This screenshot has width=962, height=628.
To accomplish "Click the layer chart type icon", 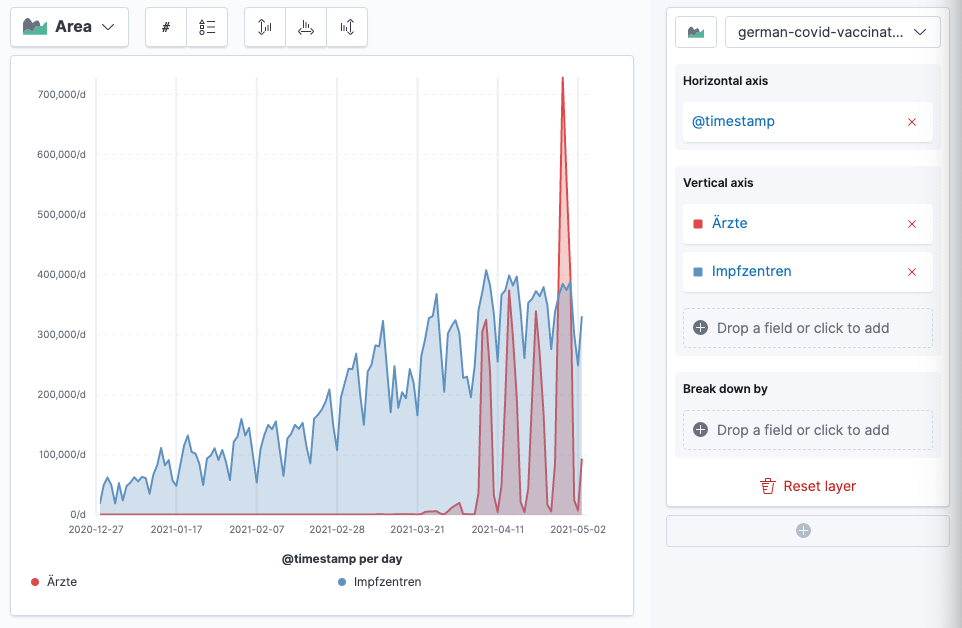I will pos(695,32).
